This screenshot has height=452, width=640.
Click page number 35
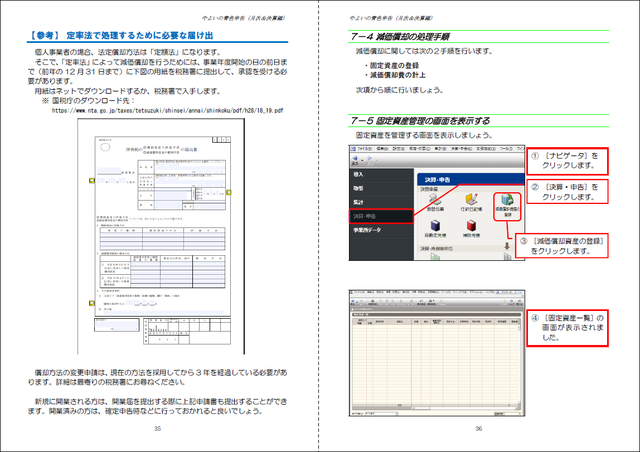pyautogui.click(x=158, y=428)
